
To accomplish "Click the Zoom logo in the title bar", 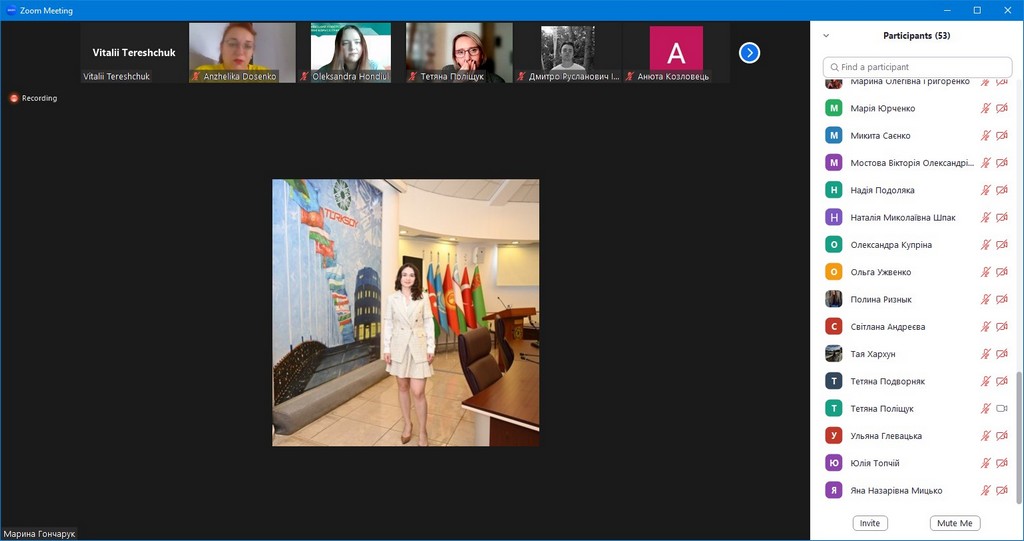I will tap(10, 10).
